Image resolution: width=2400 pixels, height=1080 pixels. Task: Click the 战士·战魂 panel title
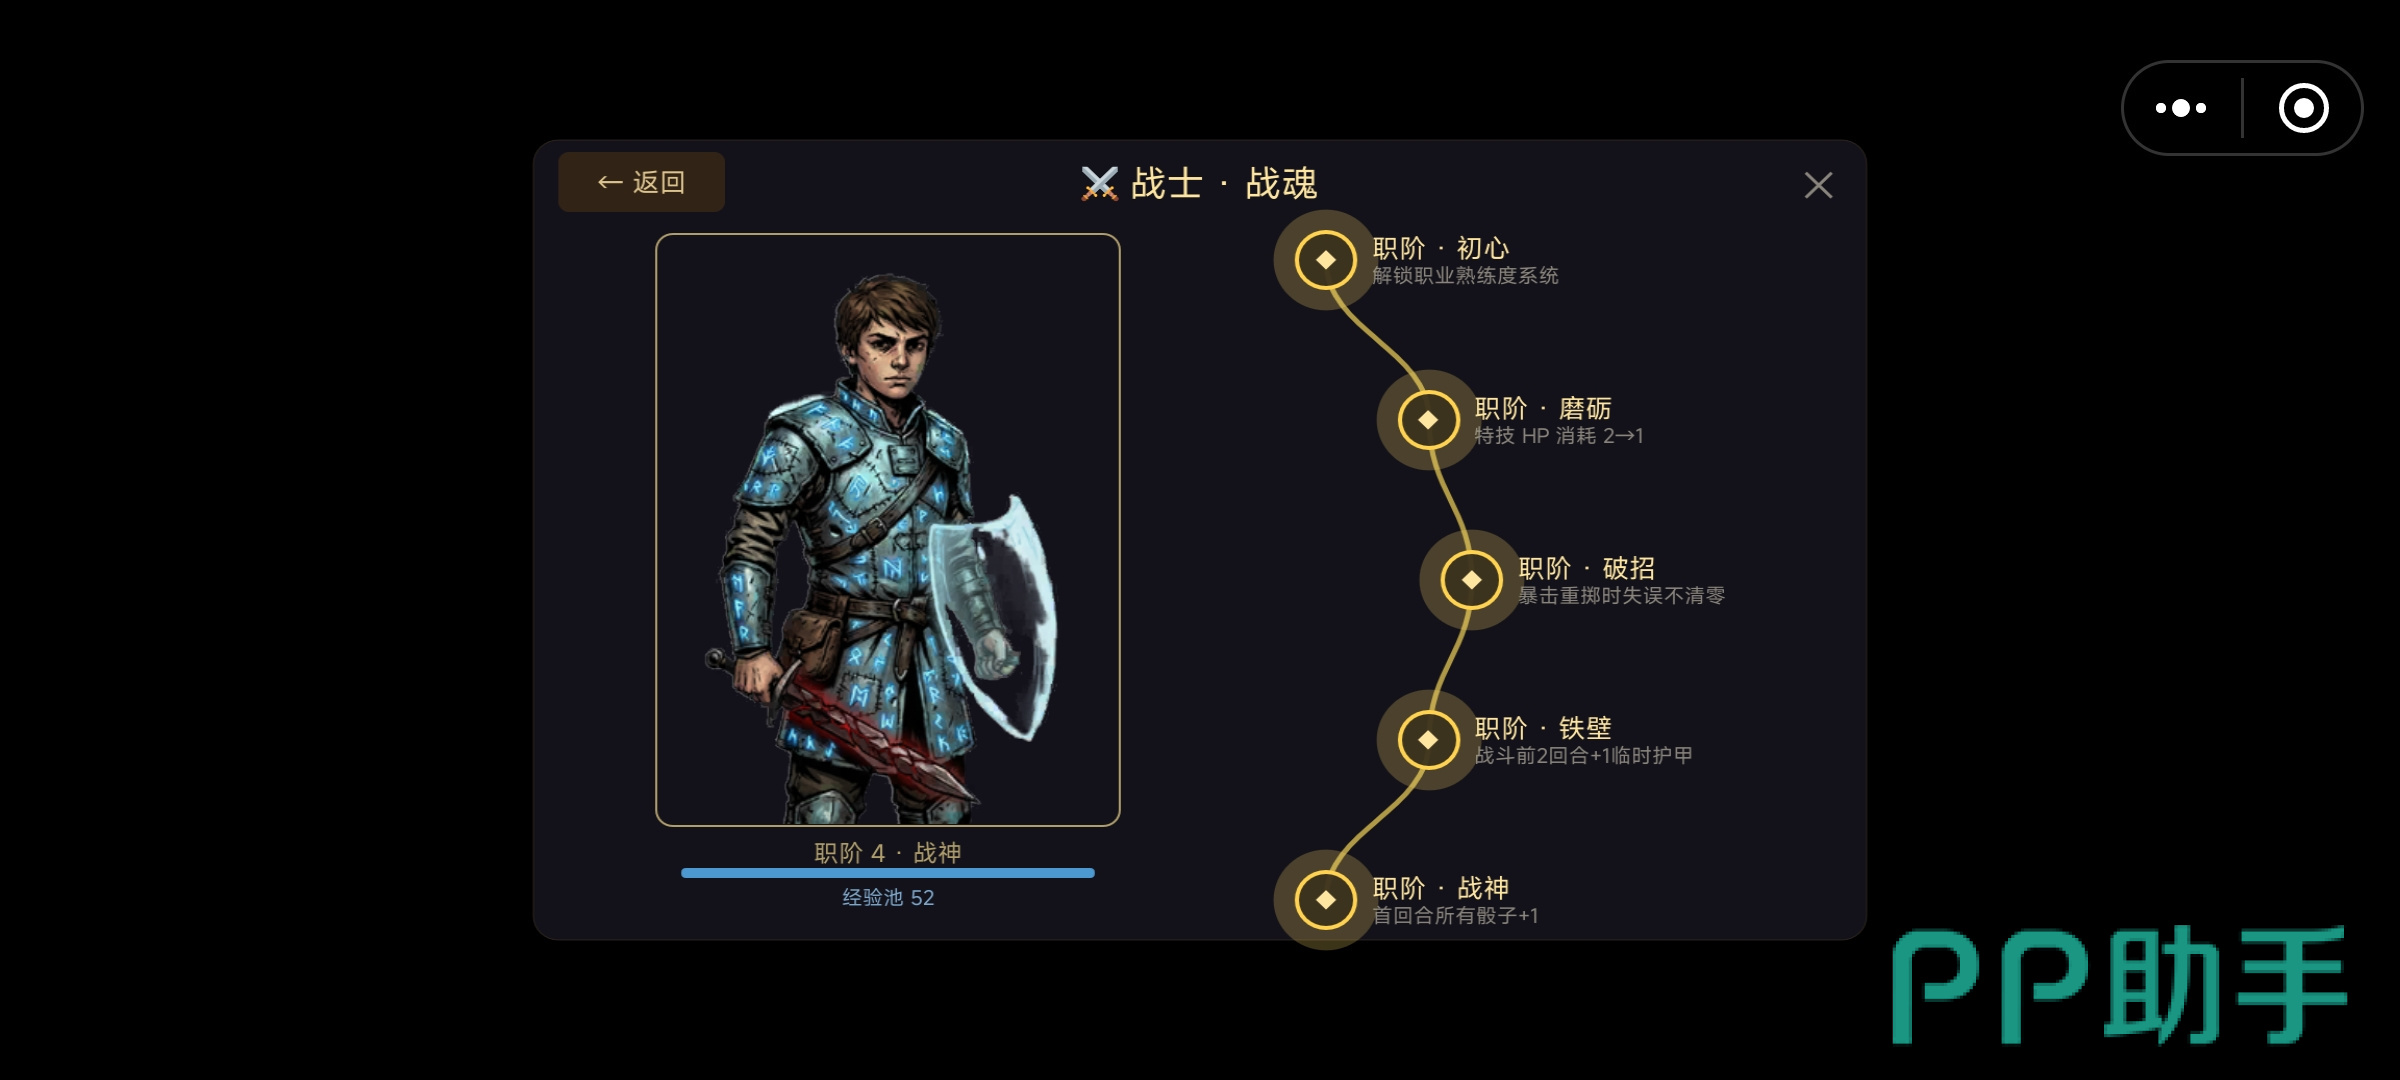(1224, 184)
